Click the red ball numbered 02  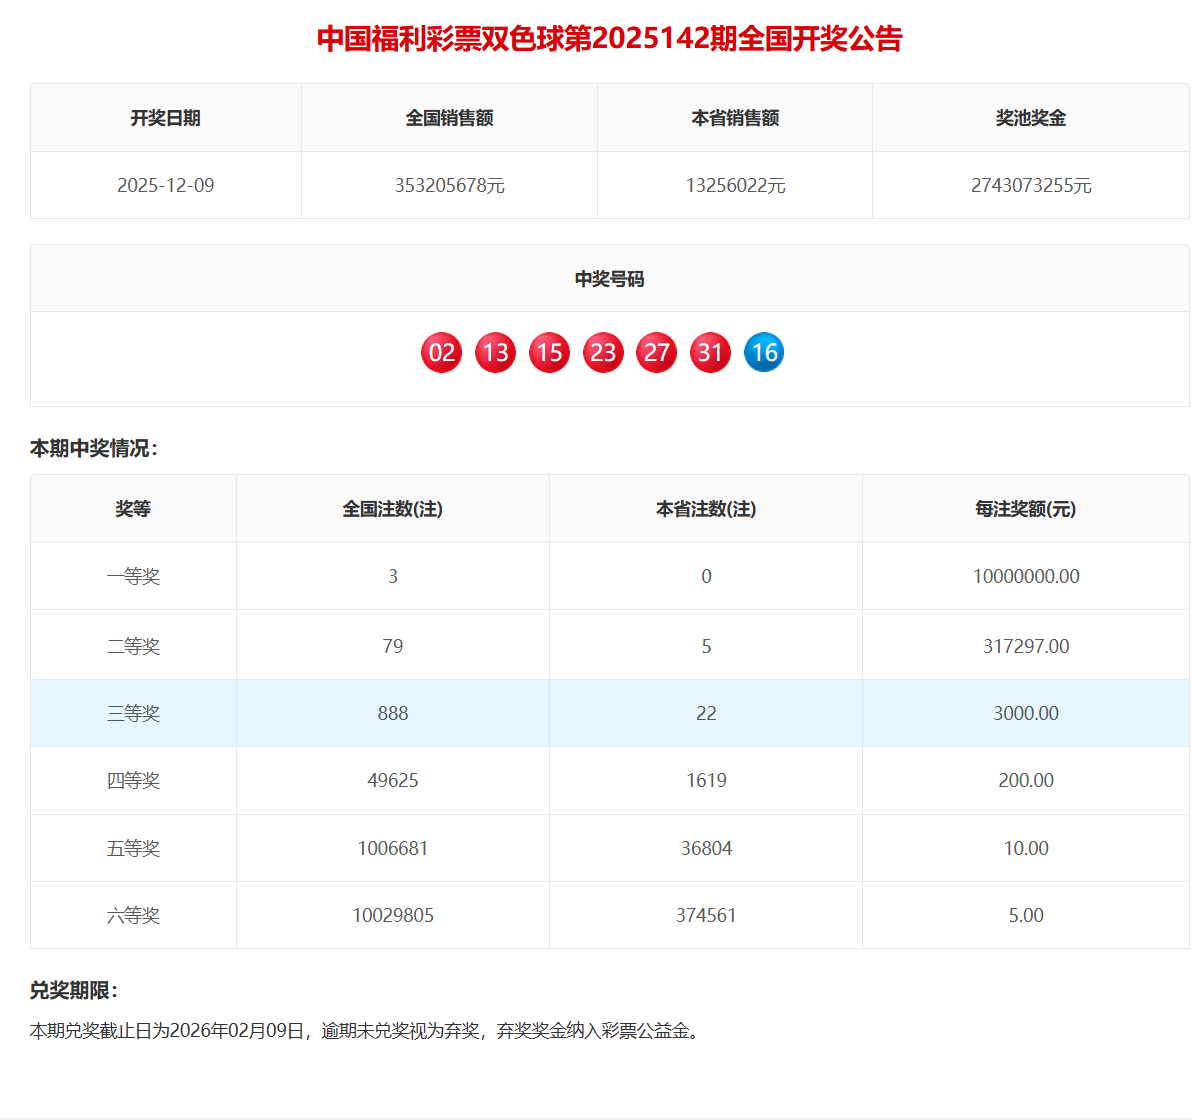click(442, 353)
